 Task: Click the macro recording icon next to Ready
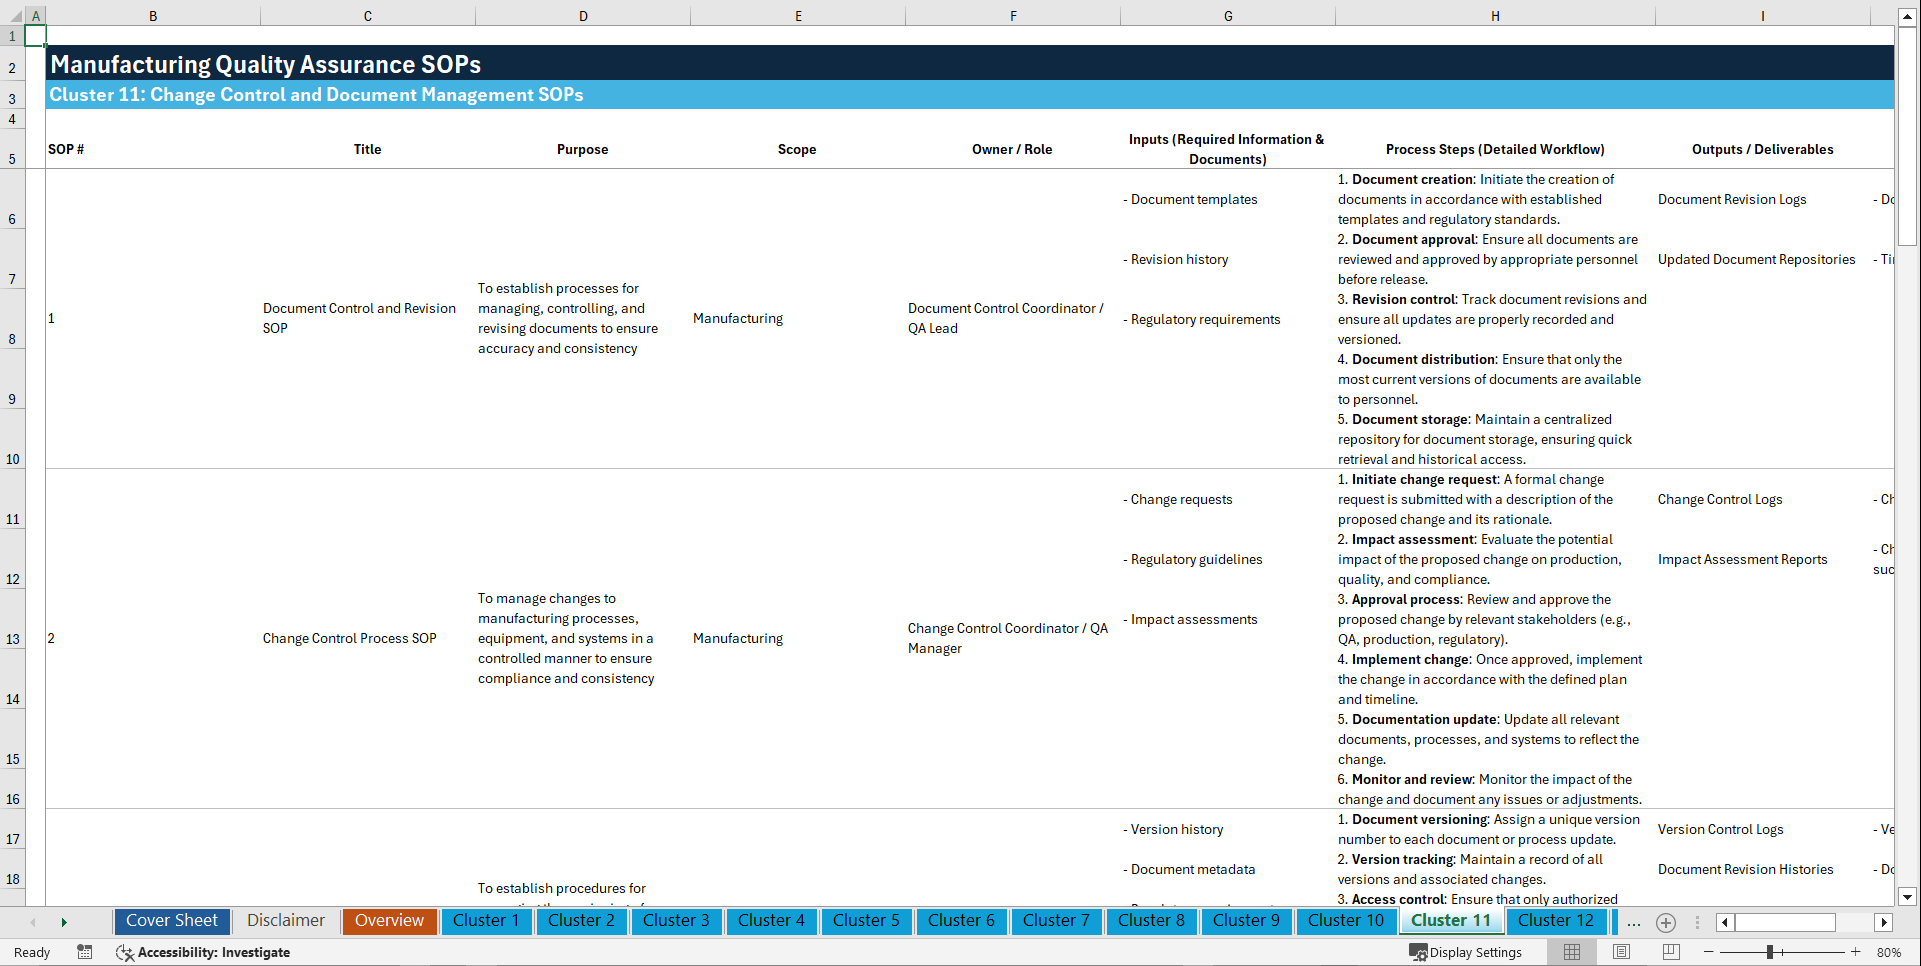pyautogui.click(x=85, y=952)
